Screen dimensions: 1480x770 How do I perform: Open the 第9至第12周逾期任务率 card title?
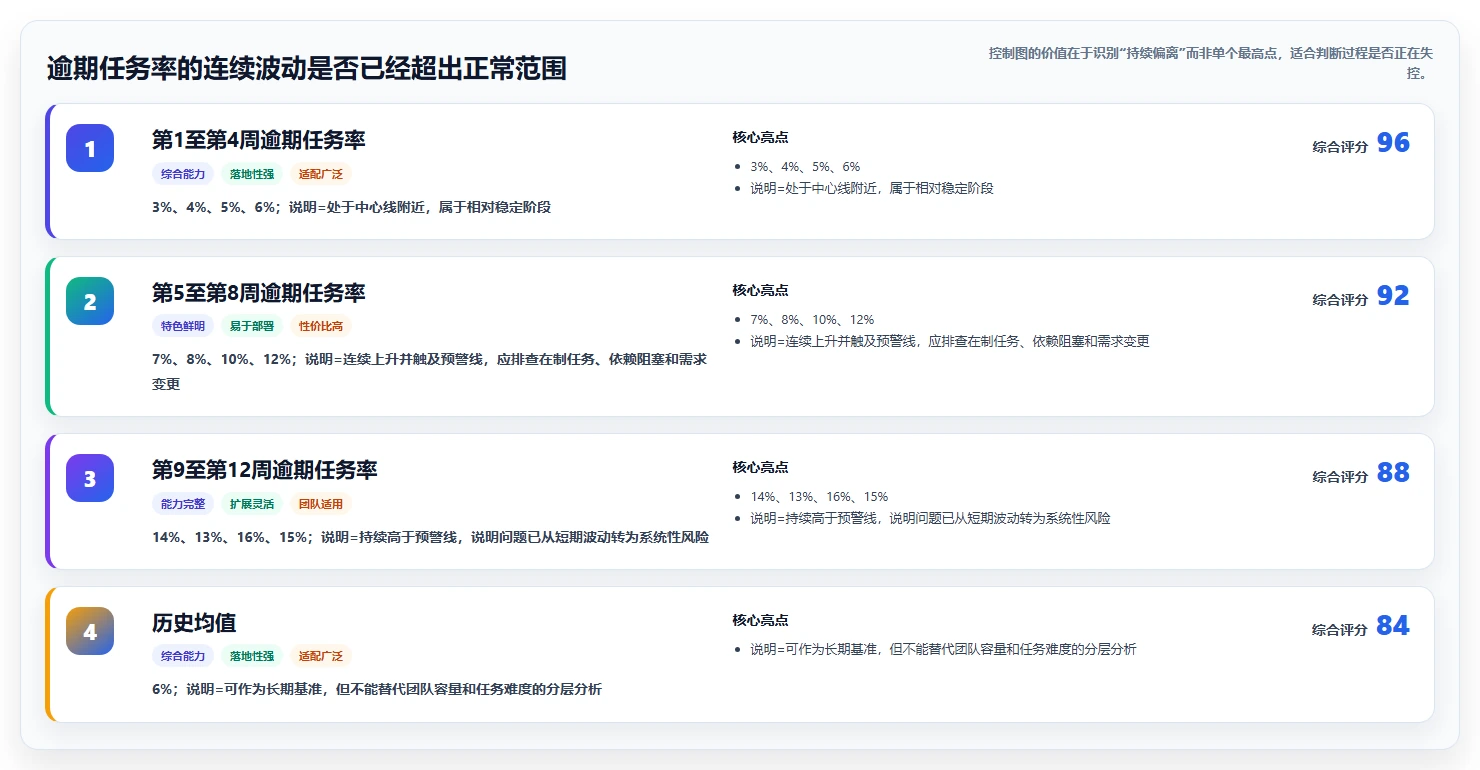click(265, 469)
